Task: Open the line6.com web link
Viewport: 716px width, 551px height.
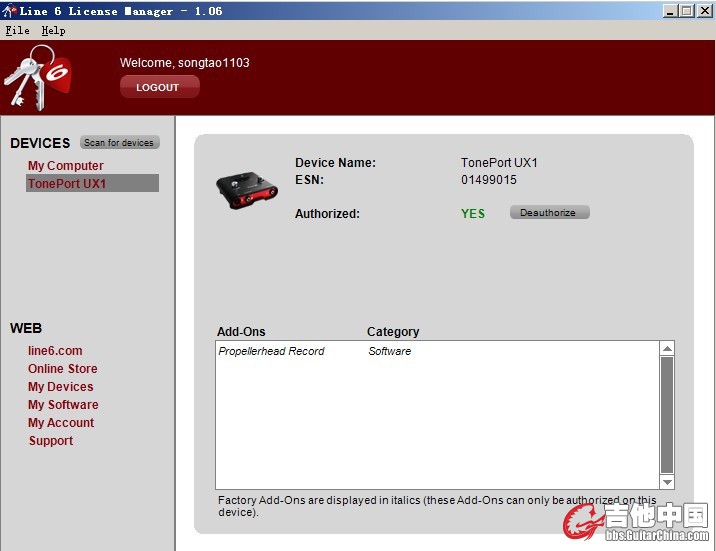Action: coord(55,351)
